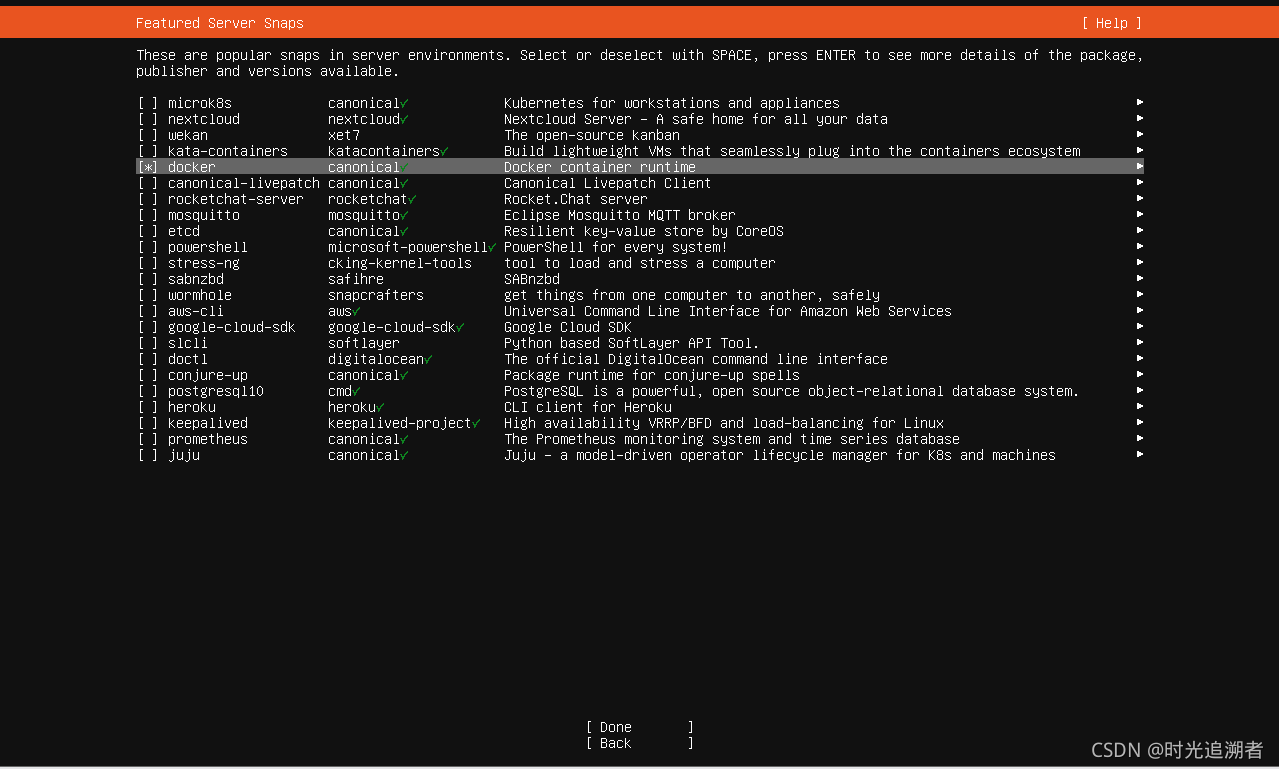Click verified checkmark next to keepalived-project publisher
The width and height of the screenshot is (1279, 769).
tap(476, 423)
